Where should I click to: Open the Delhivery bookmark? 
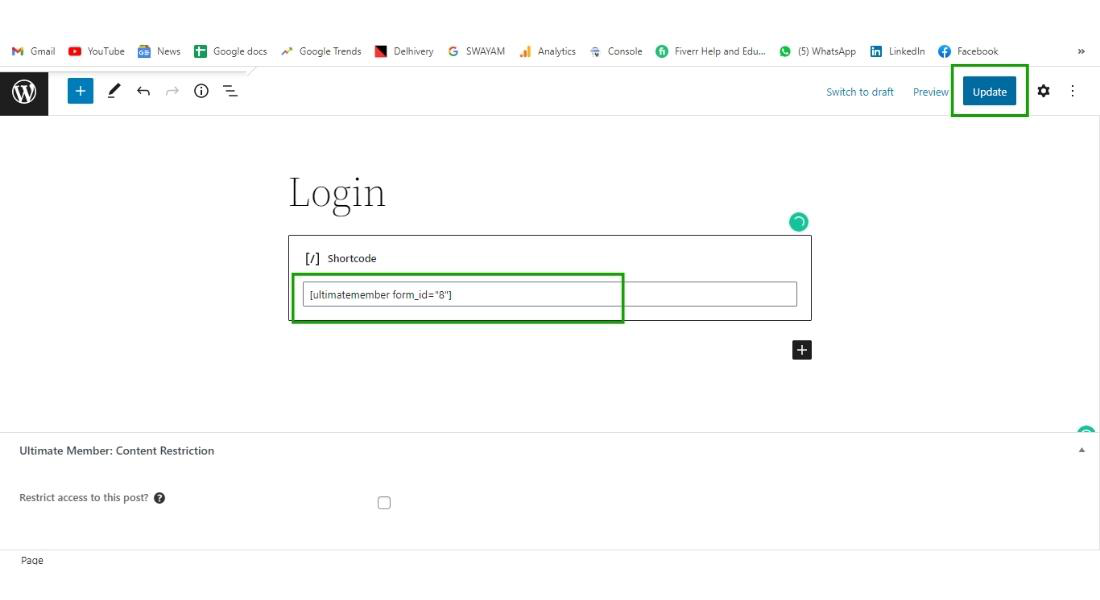[404, 51]
